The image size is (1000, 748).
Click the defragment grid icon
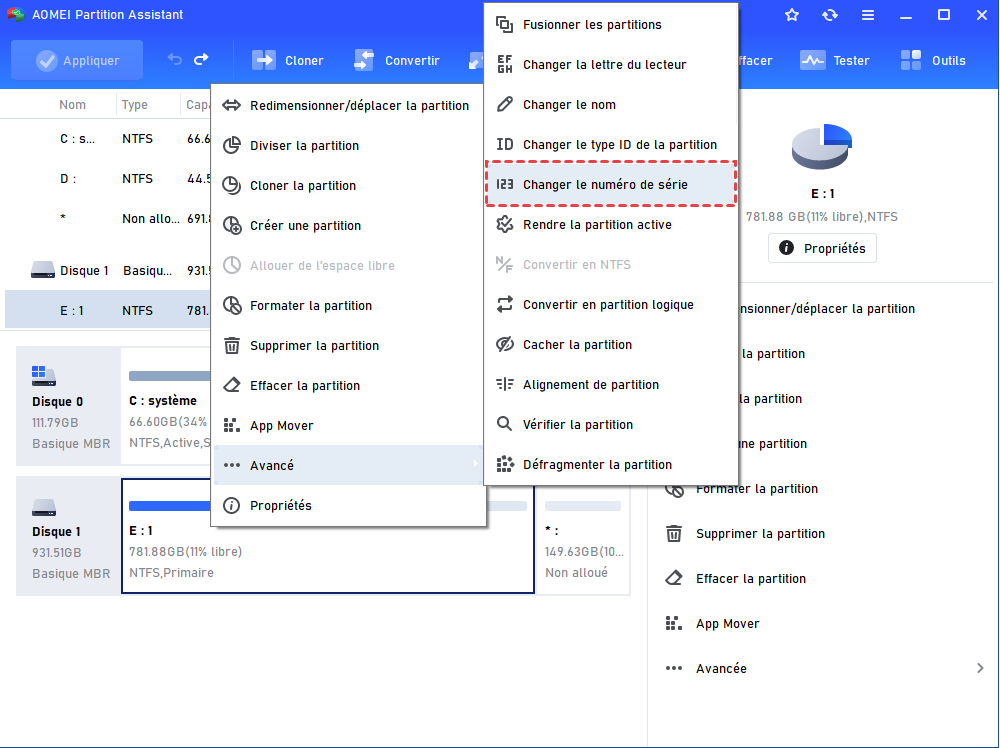click(x=504, y=464)
